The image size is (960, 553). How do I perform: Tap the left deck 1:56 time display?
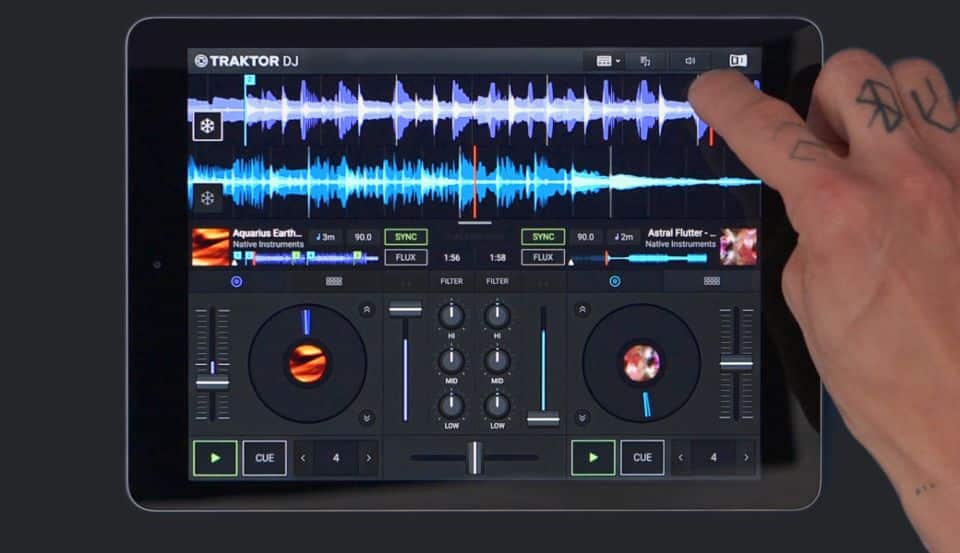pos(451,258)
